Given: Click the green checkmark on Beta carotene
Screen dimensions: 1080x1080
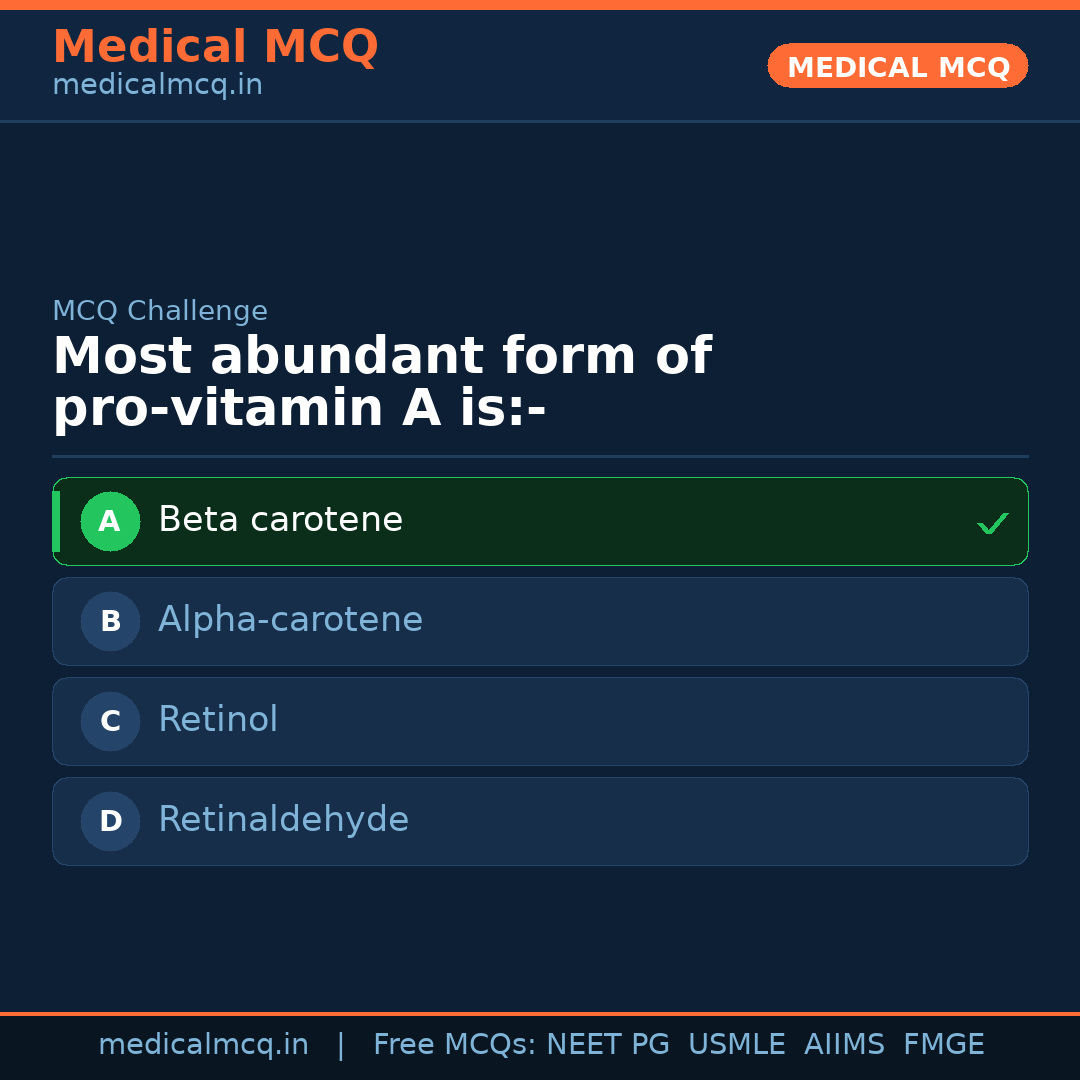Looking at the screenshot, I should point(992,522).
